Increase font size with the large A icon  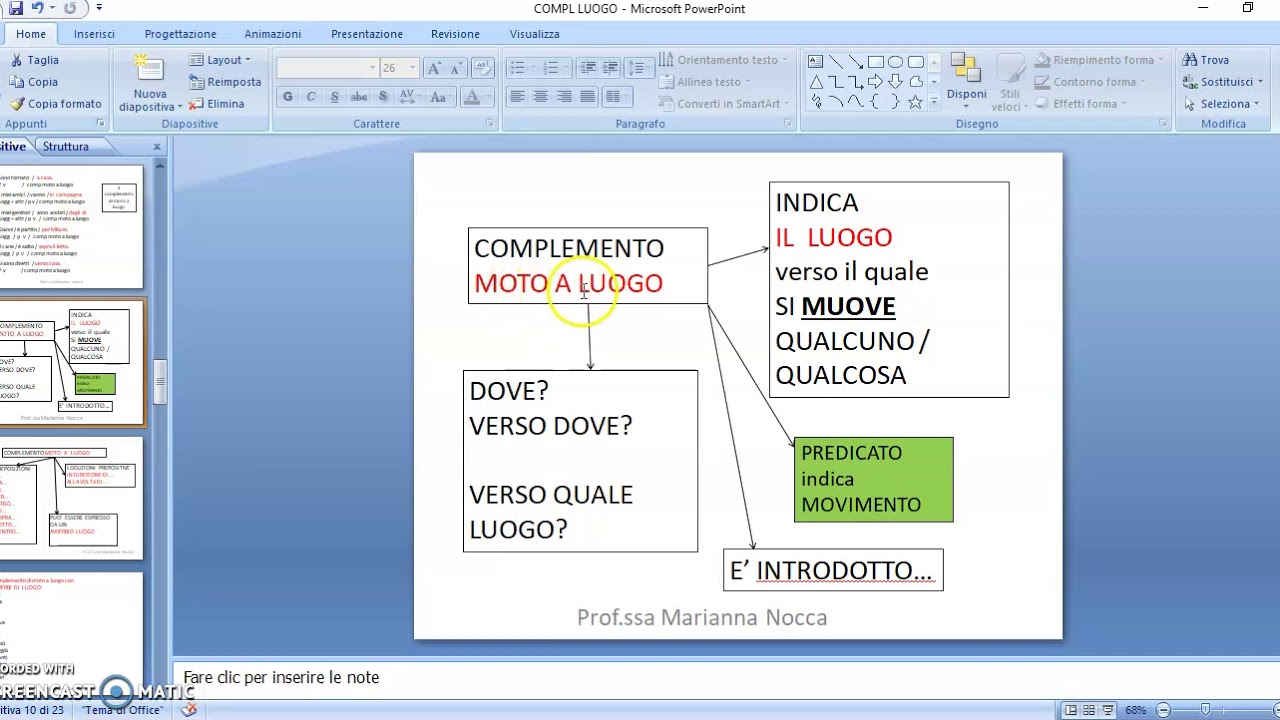[x=434, y=68]
